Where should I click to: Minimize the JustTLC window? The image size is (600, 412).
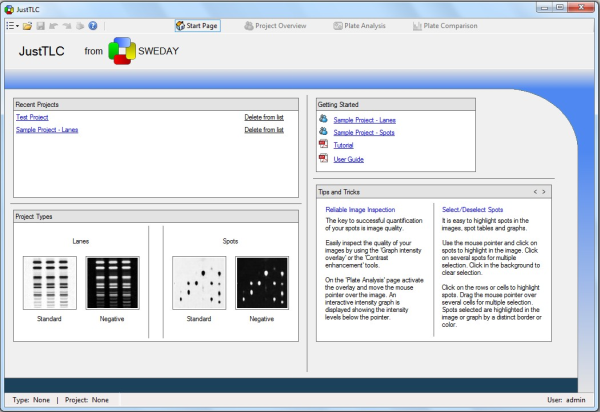pos(545,7)
